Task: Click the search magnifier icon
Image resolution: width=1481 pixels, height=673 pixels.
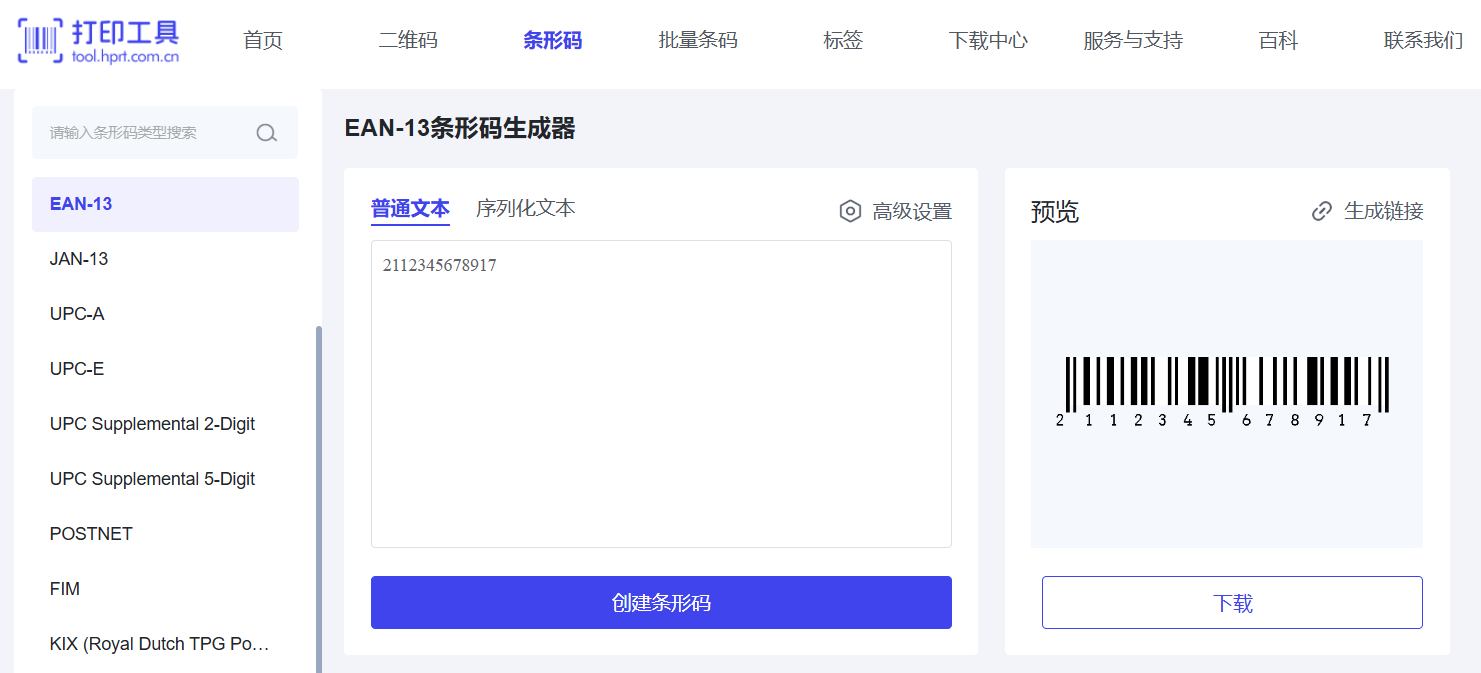Action: [266, 133]
